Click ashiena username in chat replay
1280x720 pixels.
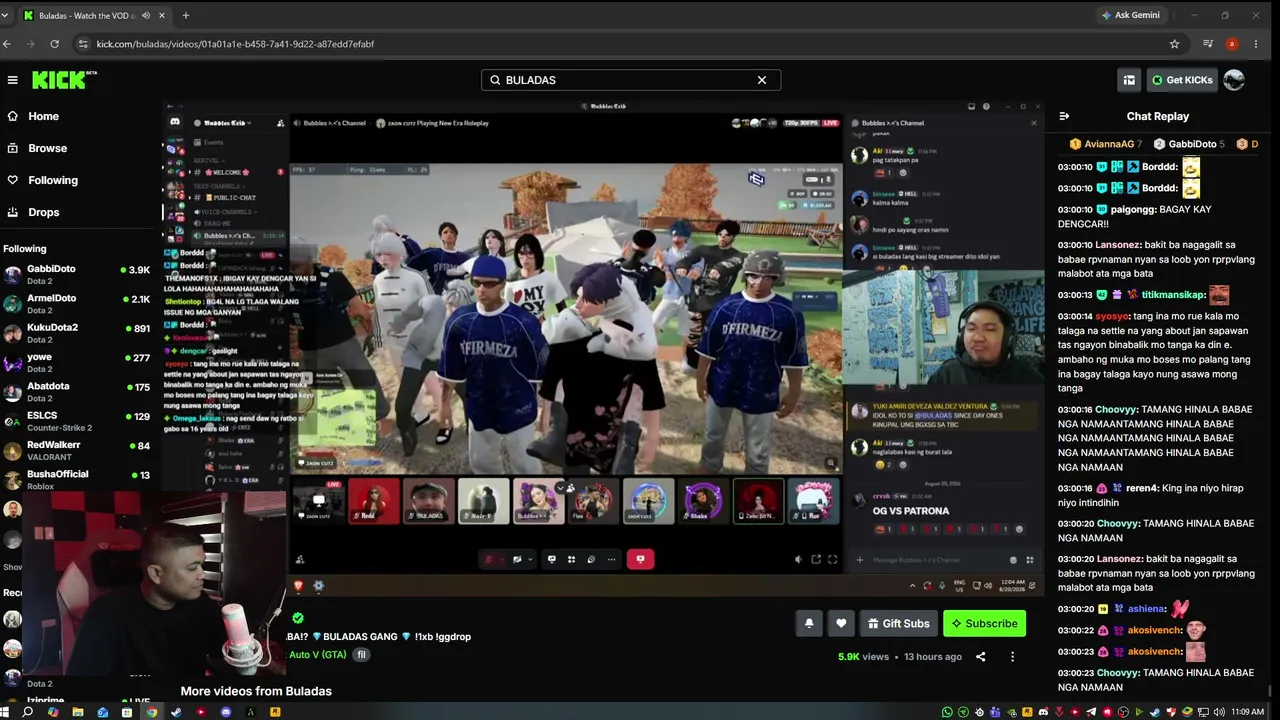[x=1147, y=609]
